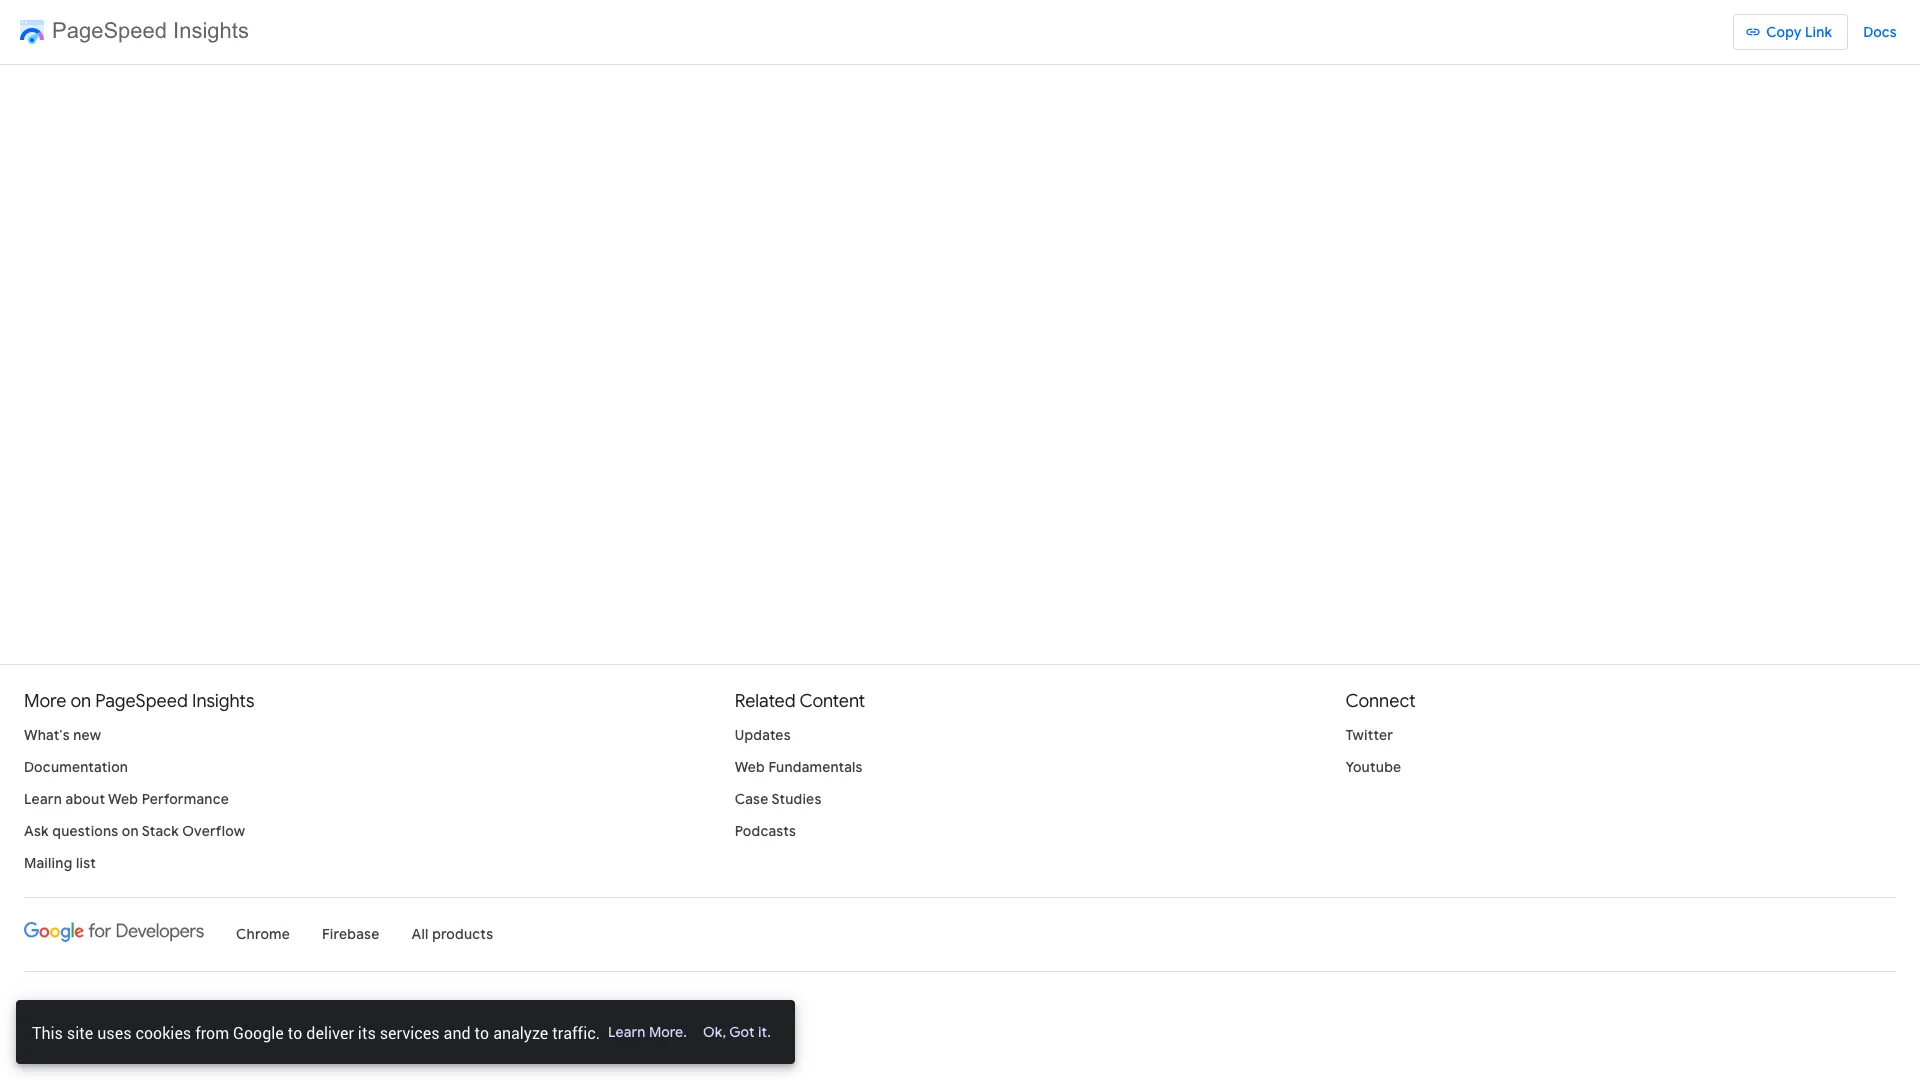Open the Documentation footer link
The image size is (1920, 1080).
click(x=76, y=767)
